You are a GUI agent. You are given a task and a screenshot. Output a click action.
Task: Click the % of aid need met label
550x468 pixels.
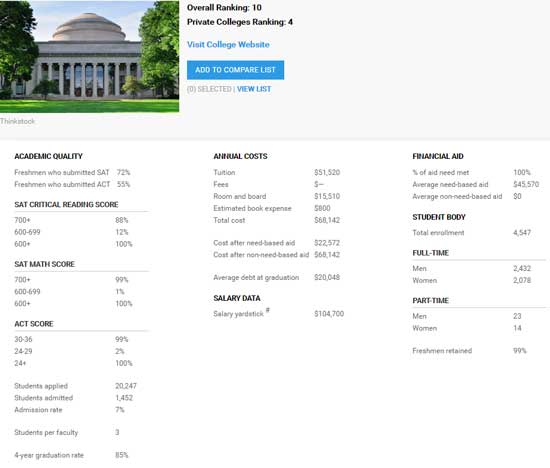coord(441,172)
